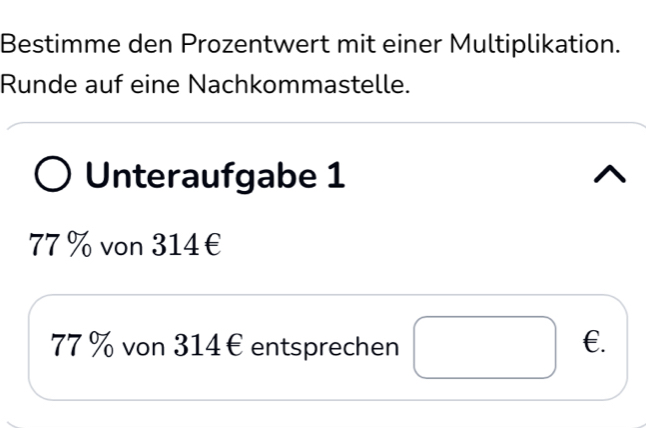Click the word 'von' in the line below the heading
The image size is (646, 428).
(x=118, y=245)
